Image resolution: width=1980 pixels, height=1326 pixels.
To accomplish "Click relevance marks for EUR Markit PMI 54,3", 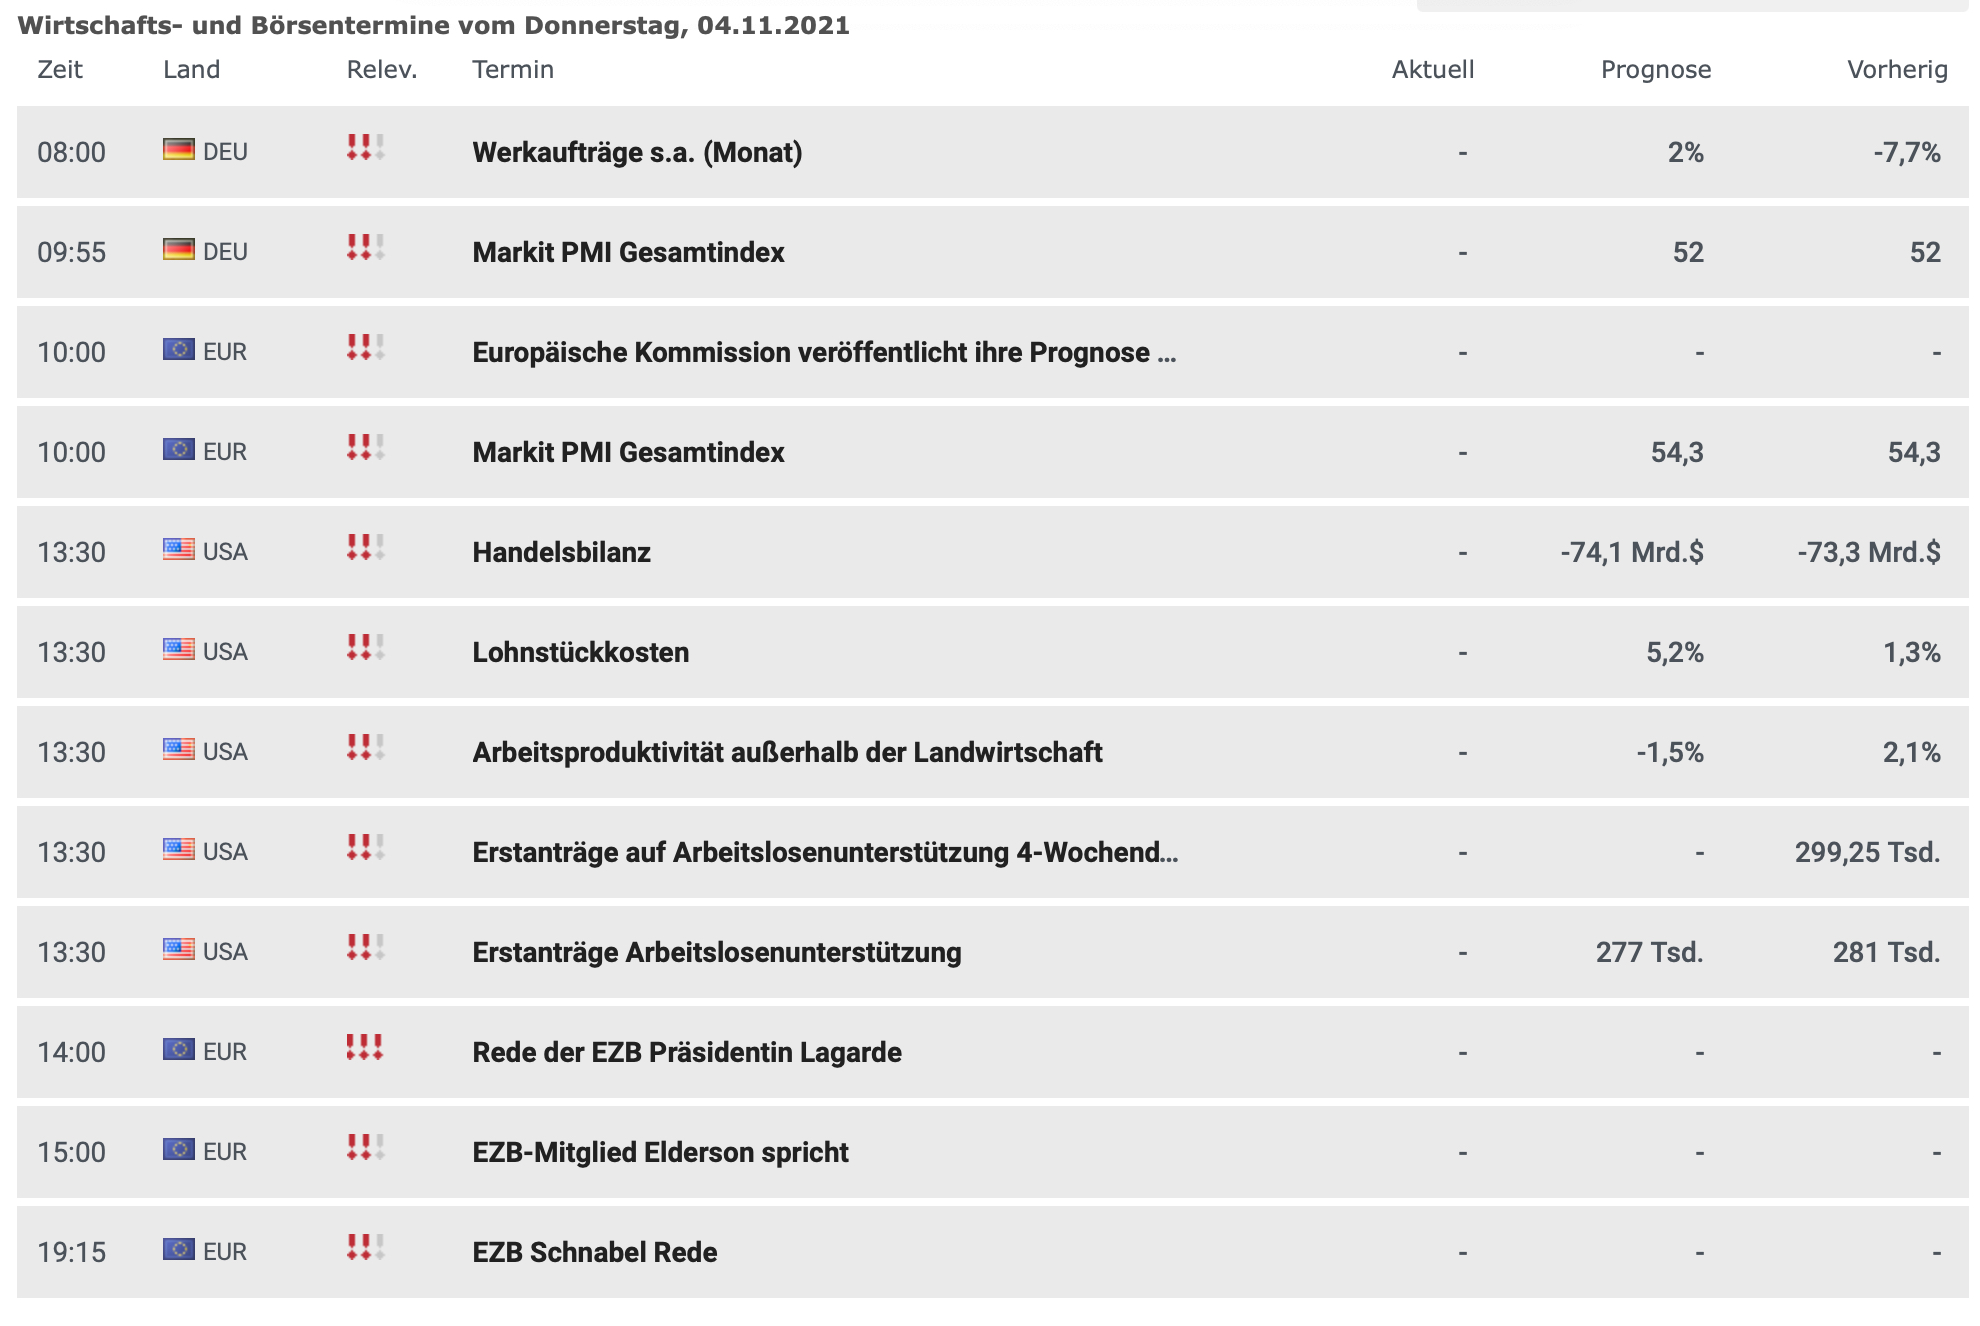I will tap(365, 447).
